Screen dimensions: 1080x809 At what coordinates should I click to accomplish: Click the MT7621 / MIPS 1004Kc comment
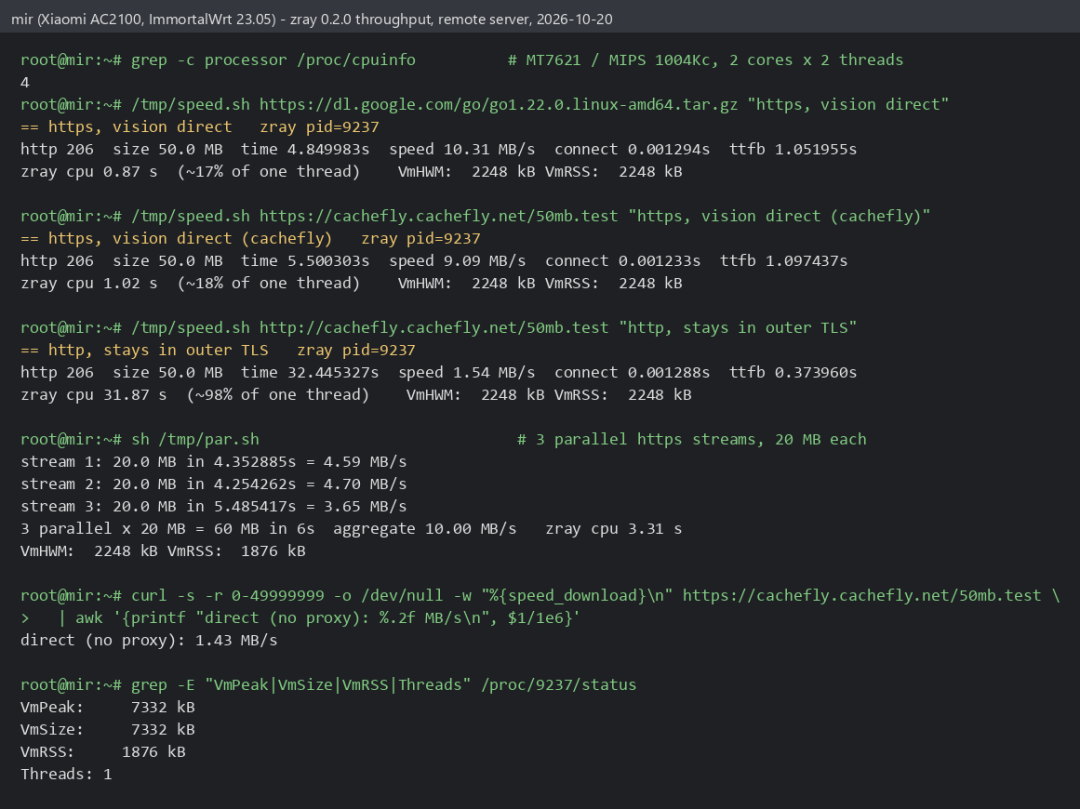click(x=705, y=60)
